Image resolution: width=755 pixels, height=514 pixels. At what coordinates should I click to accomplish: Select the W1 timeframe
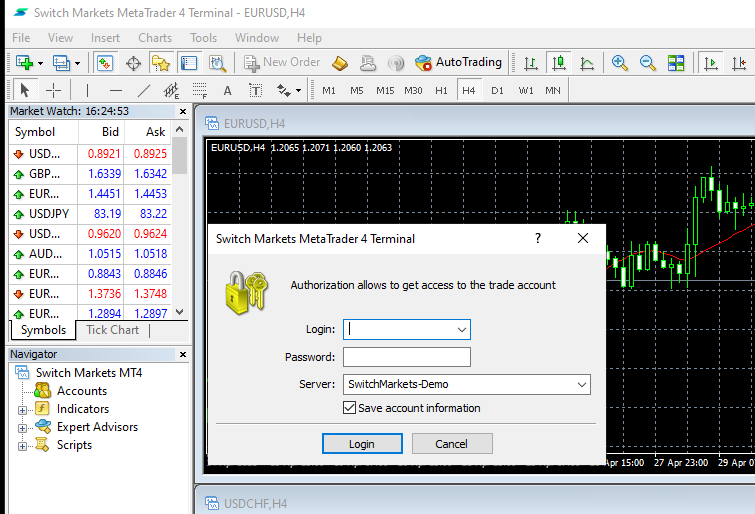(x=526, y=91)
